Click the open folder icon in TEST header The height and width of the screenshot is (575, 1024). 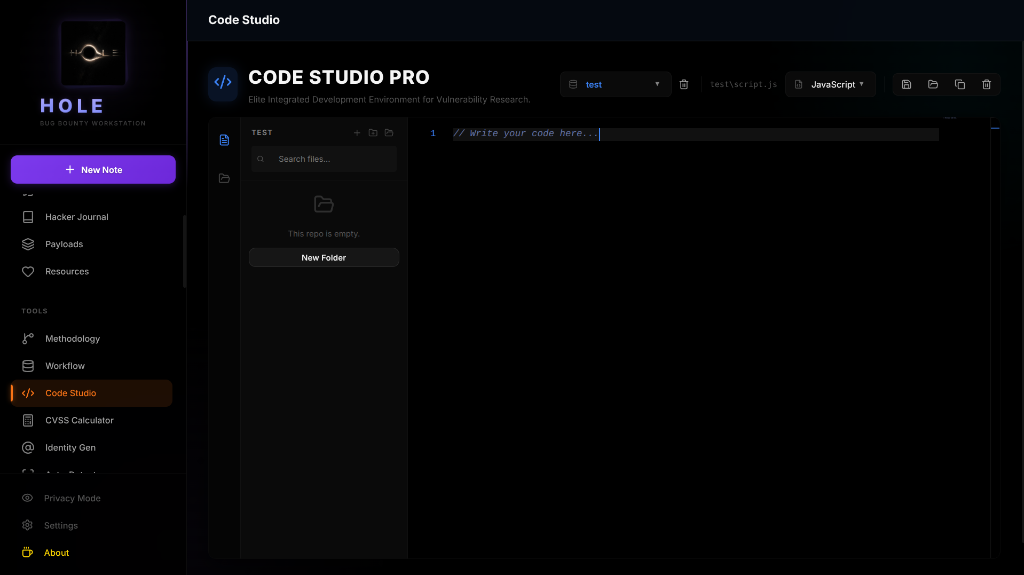389,133
